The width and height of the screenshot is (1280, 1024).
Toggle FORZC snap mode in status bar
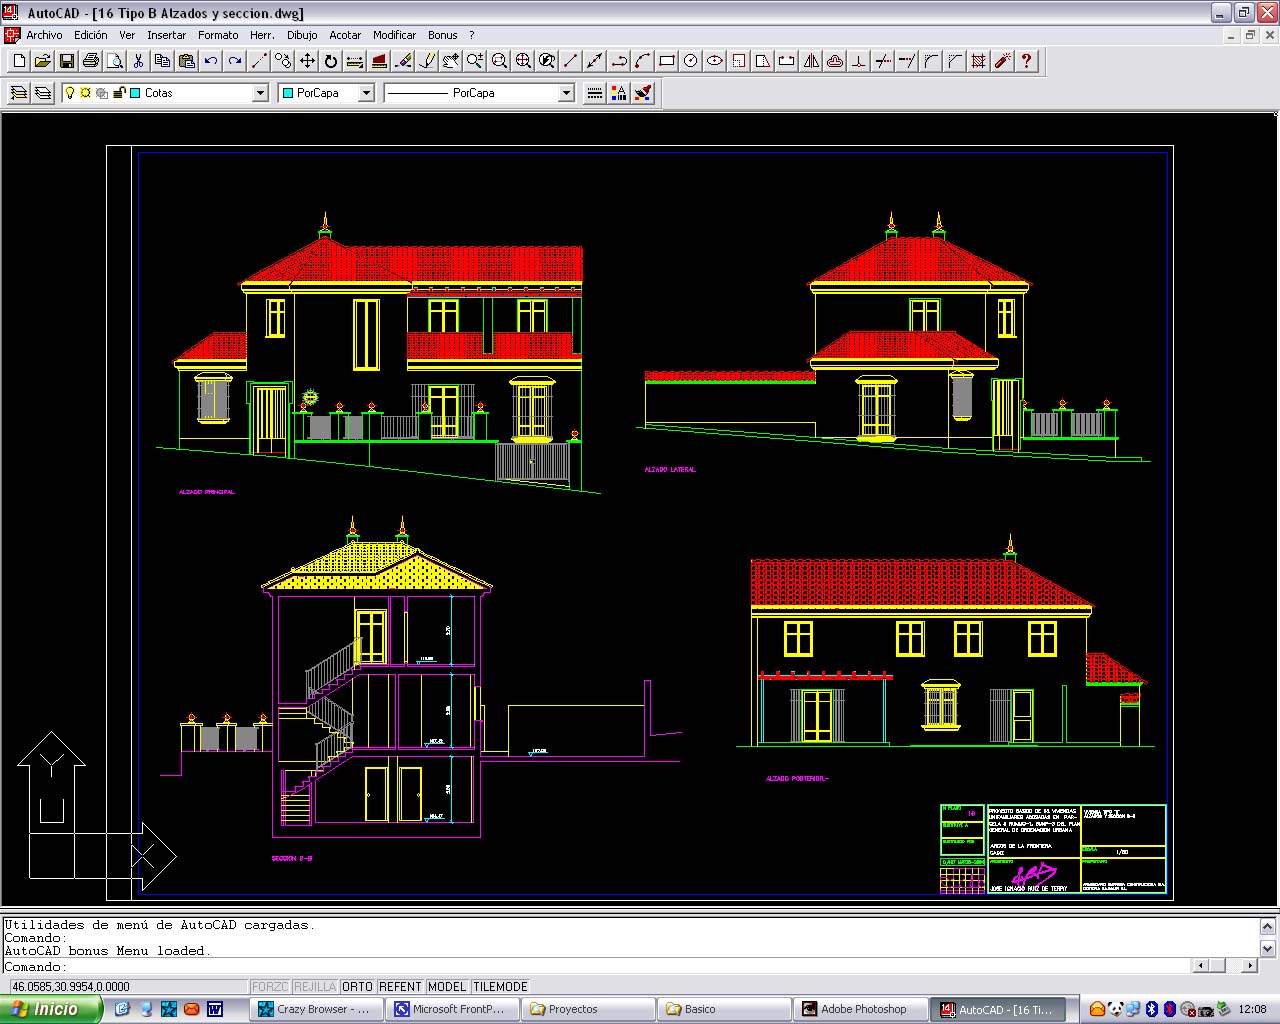point(270,987)
